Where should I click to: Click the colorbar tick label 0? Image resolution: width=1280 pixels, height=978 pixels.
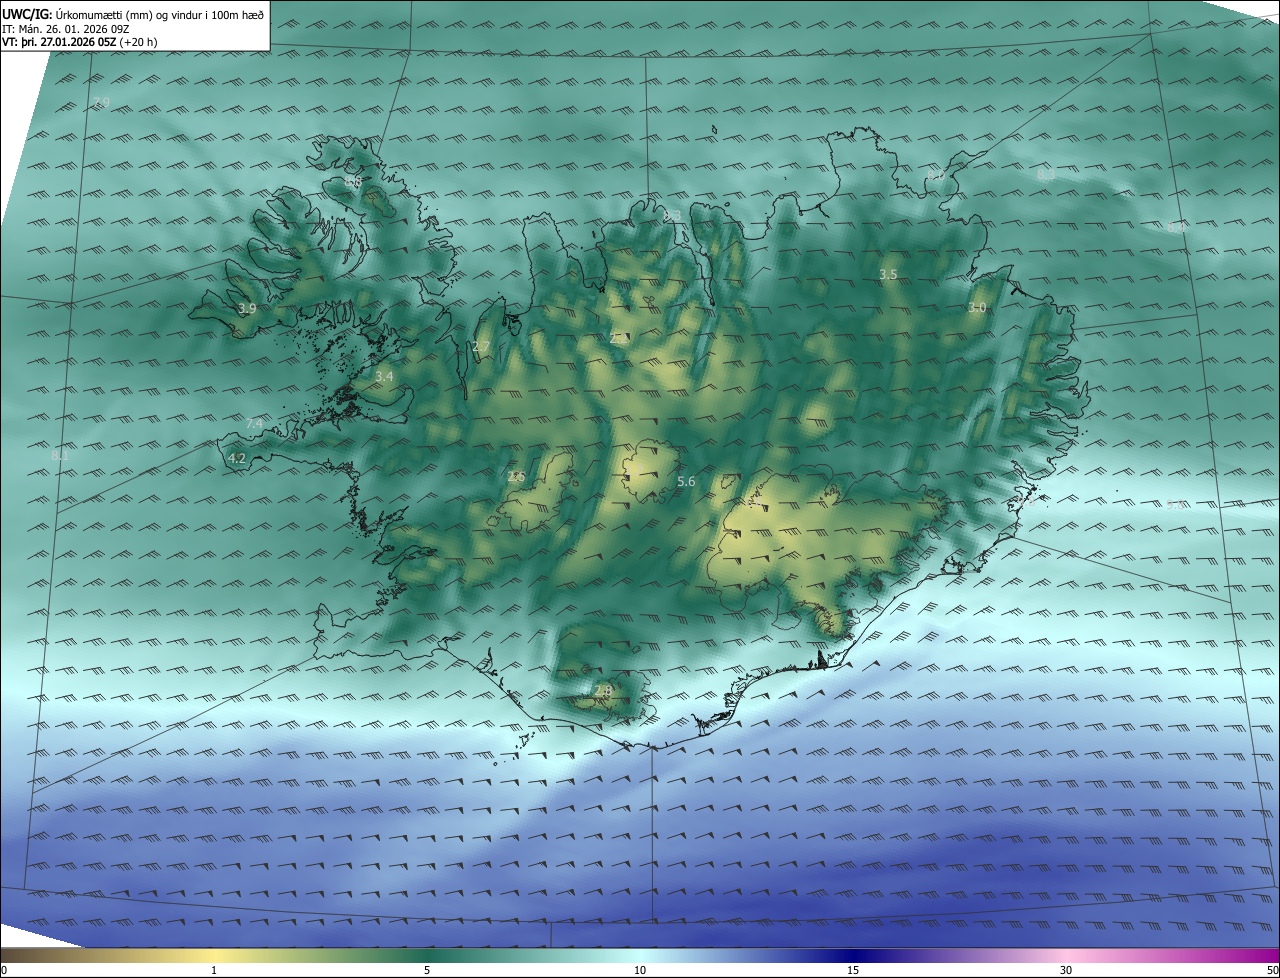click(3, 970)
